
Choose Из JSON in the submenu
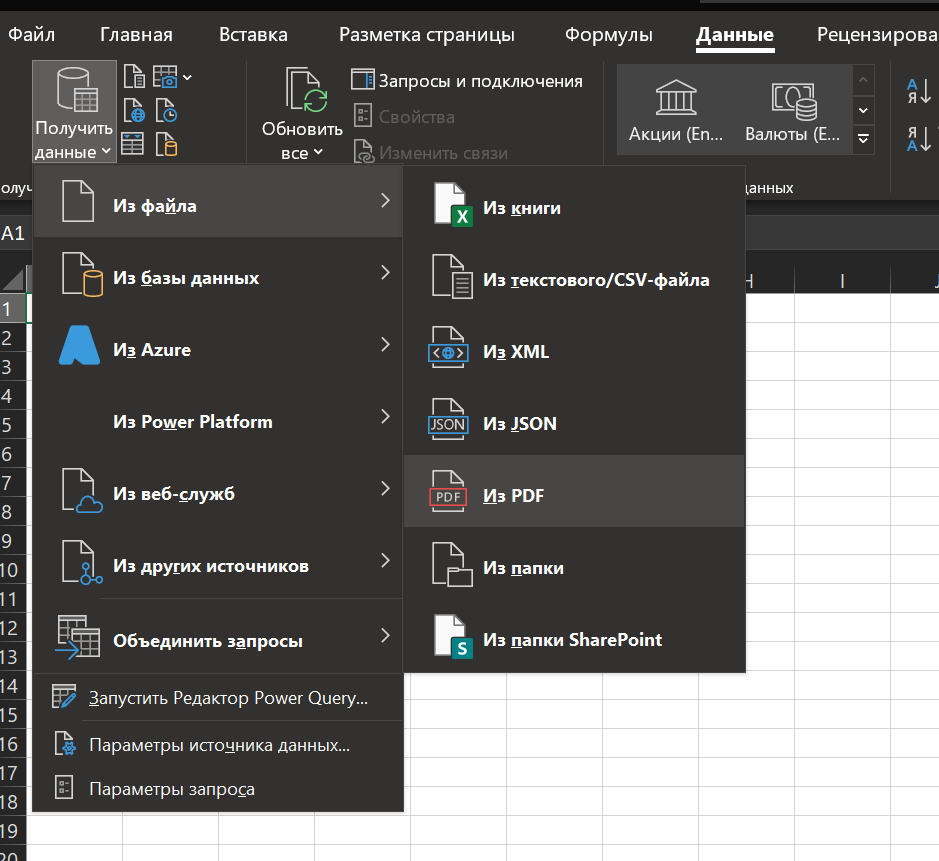coord(574,423)
